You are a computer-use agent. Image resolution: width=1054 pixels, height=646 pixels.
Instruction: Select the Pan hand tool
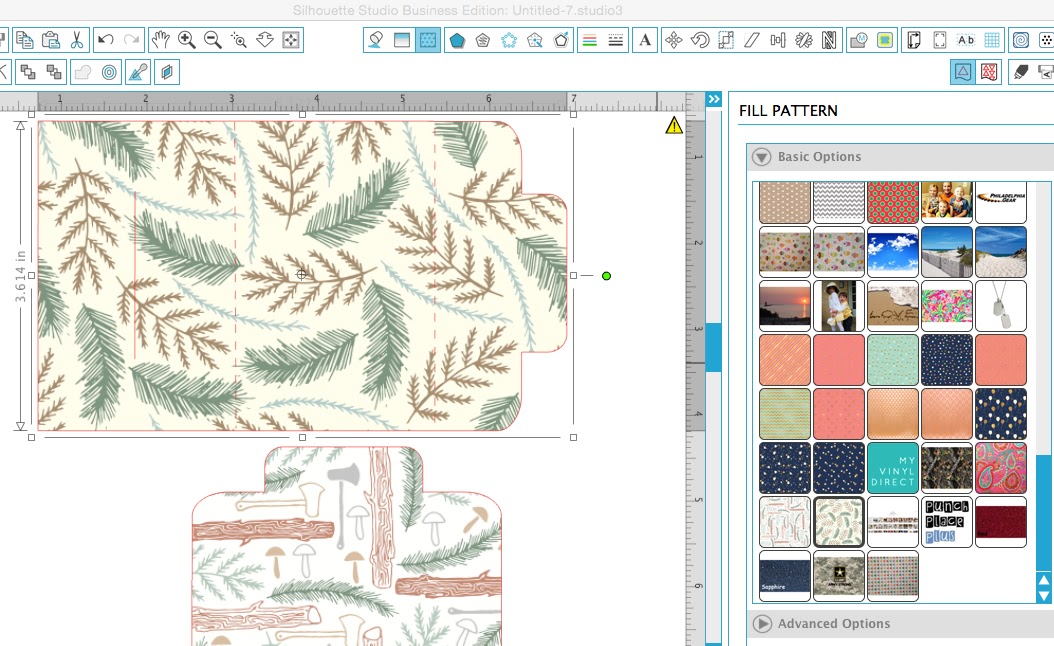click(x=160, y=40)
